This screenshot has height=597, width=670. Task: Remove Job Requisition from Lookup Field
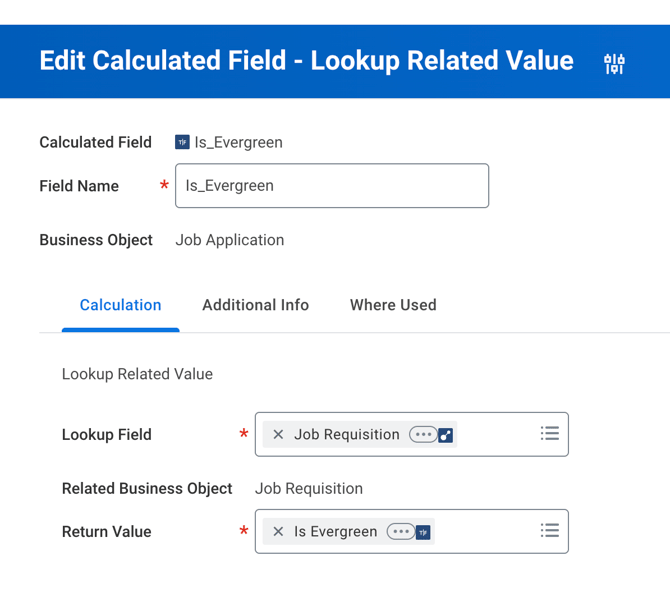[278, 435]
